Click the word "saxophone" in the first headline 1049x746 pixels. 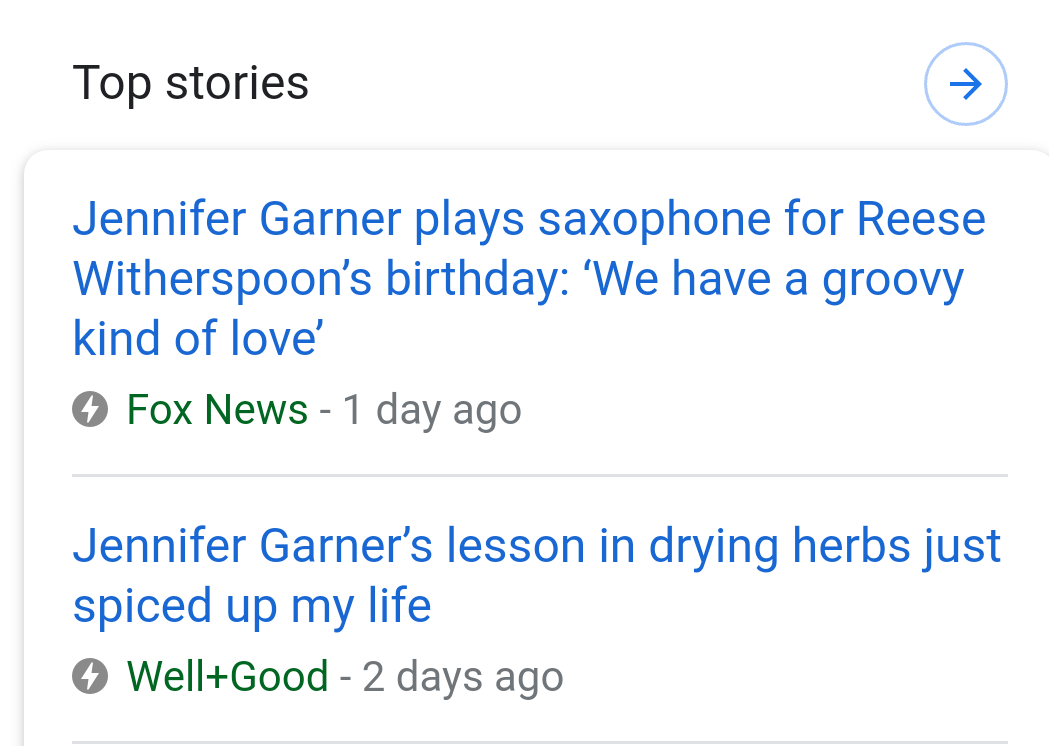click(654, 220)
